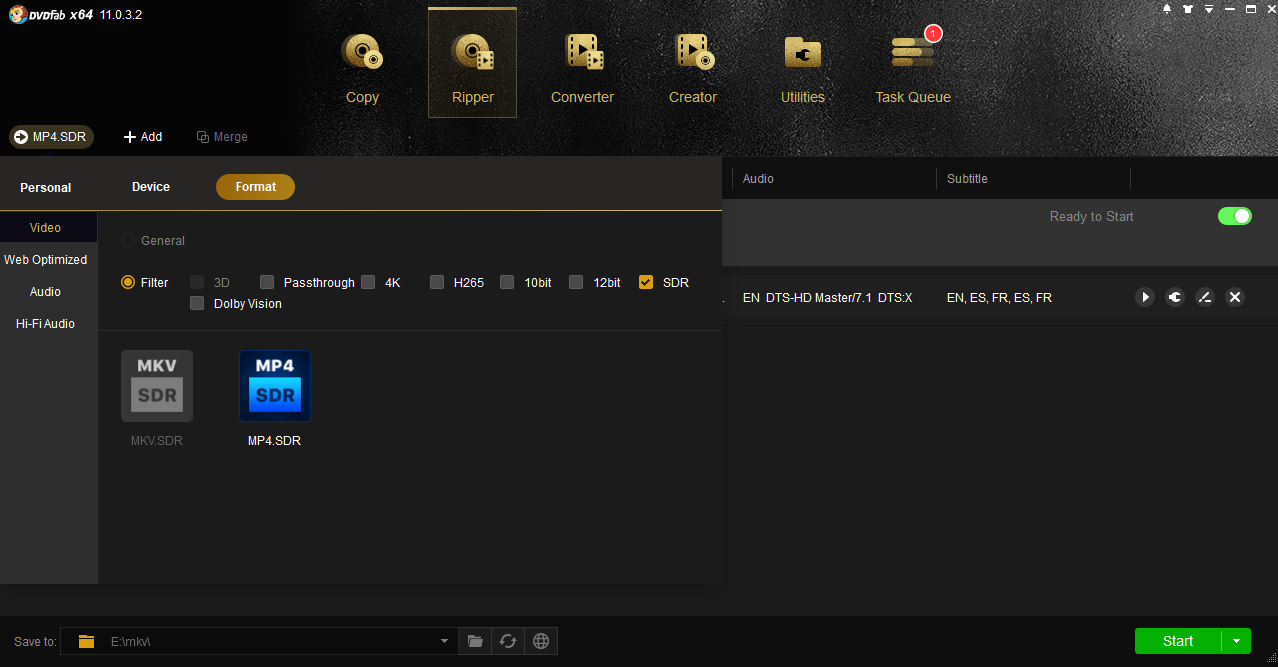The width and height of the screenshot is (1278, 667).
Task: Uncheck the SDR filter checkbox
Action: 646,283
